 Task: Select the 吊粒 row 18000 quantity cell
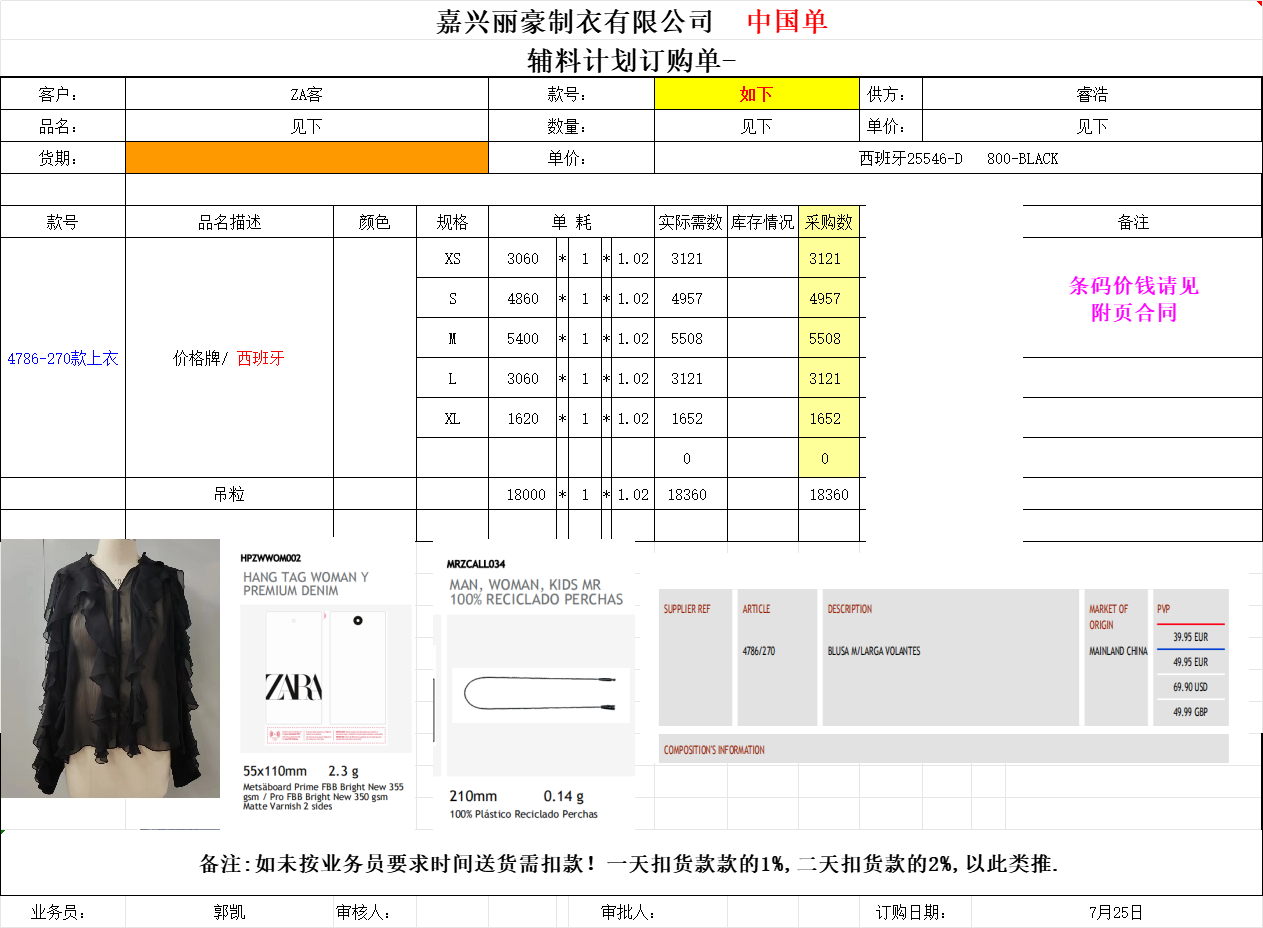point(526,494)
